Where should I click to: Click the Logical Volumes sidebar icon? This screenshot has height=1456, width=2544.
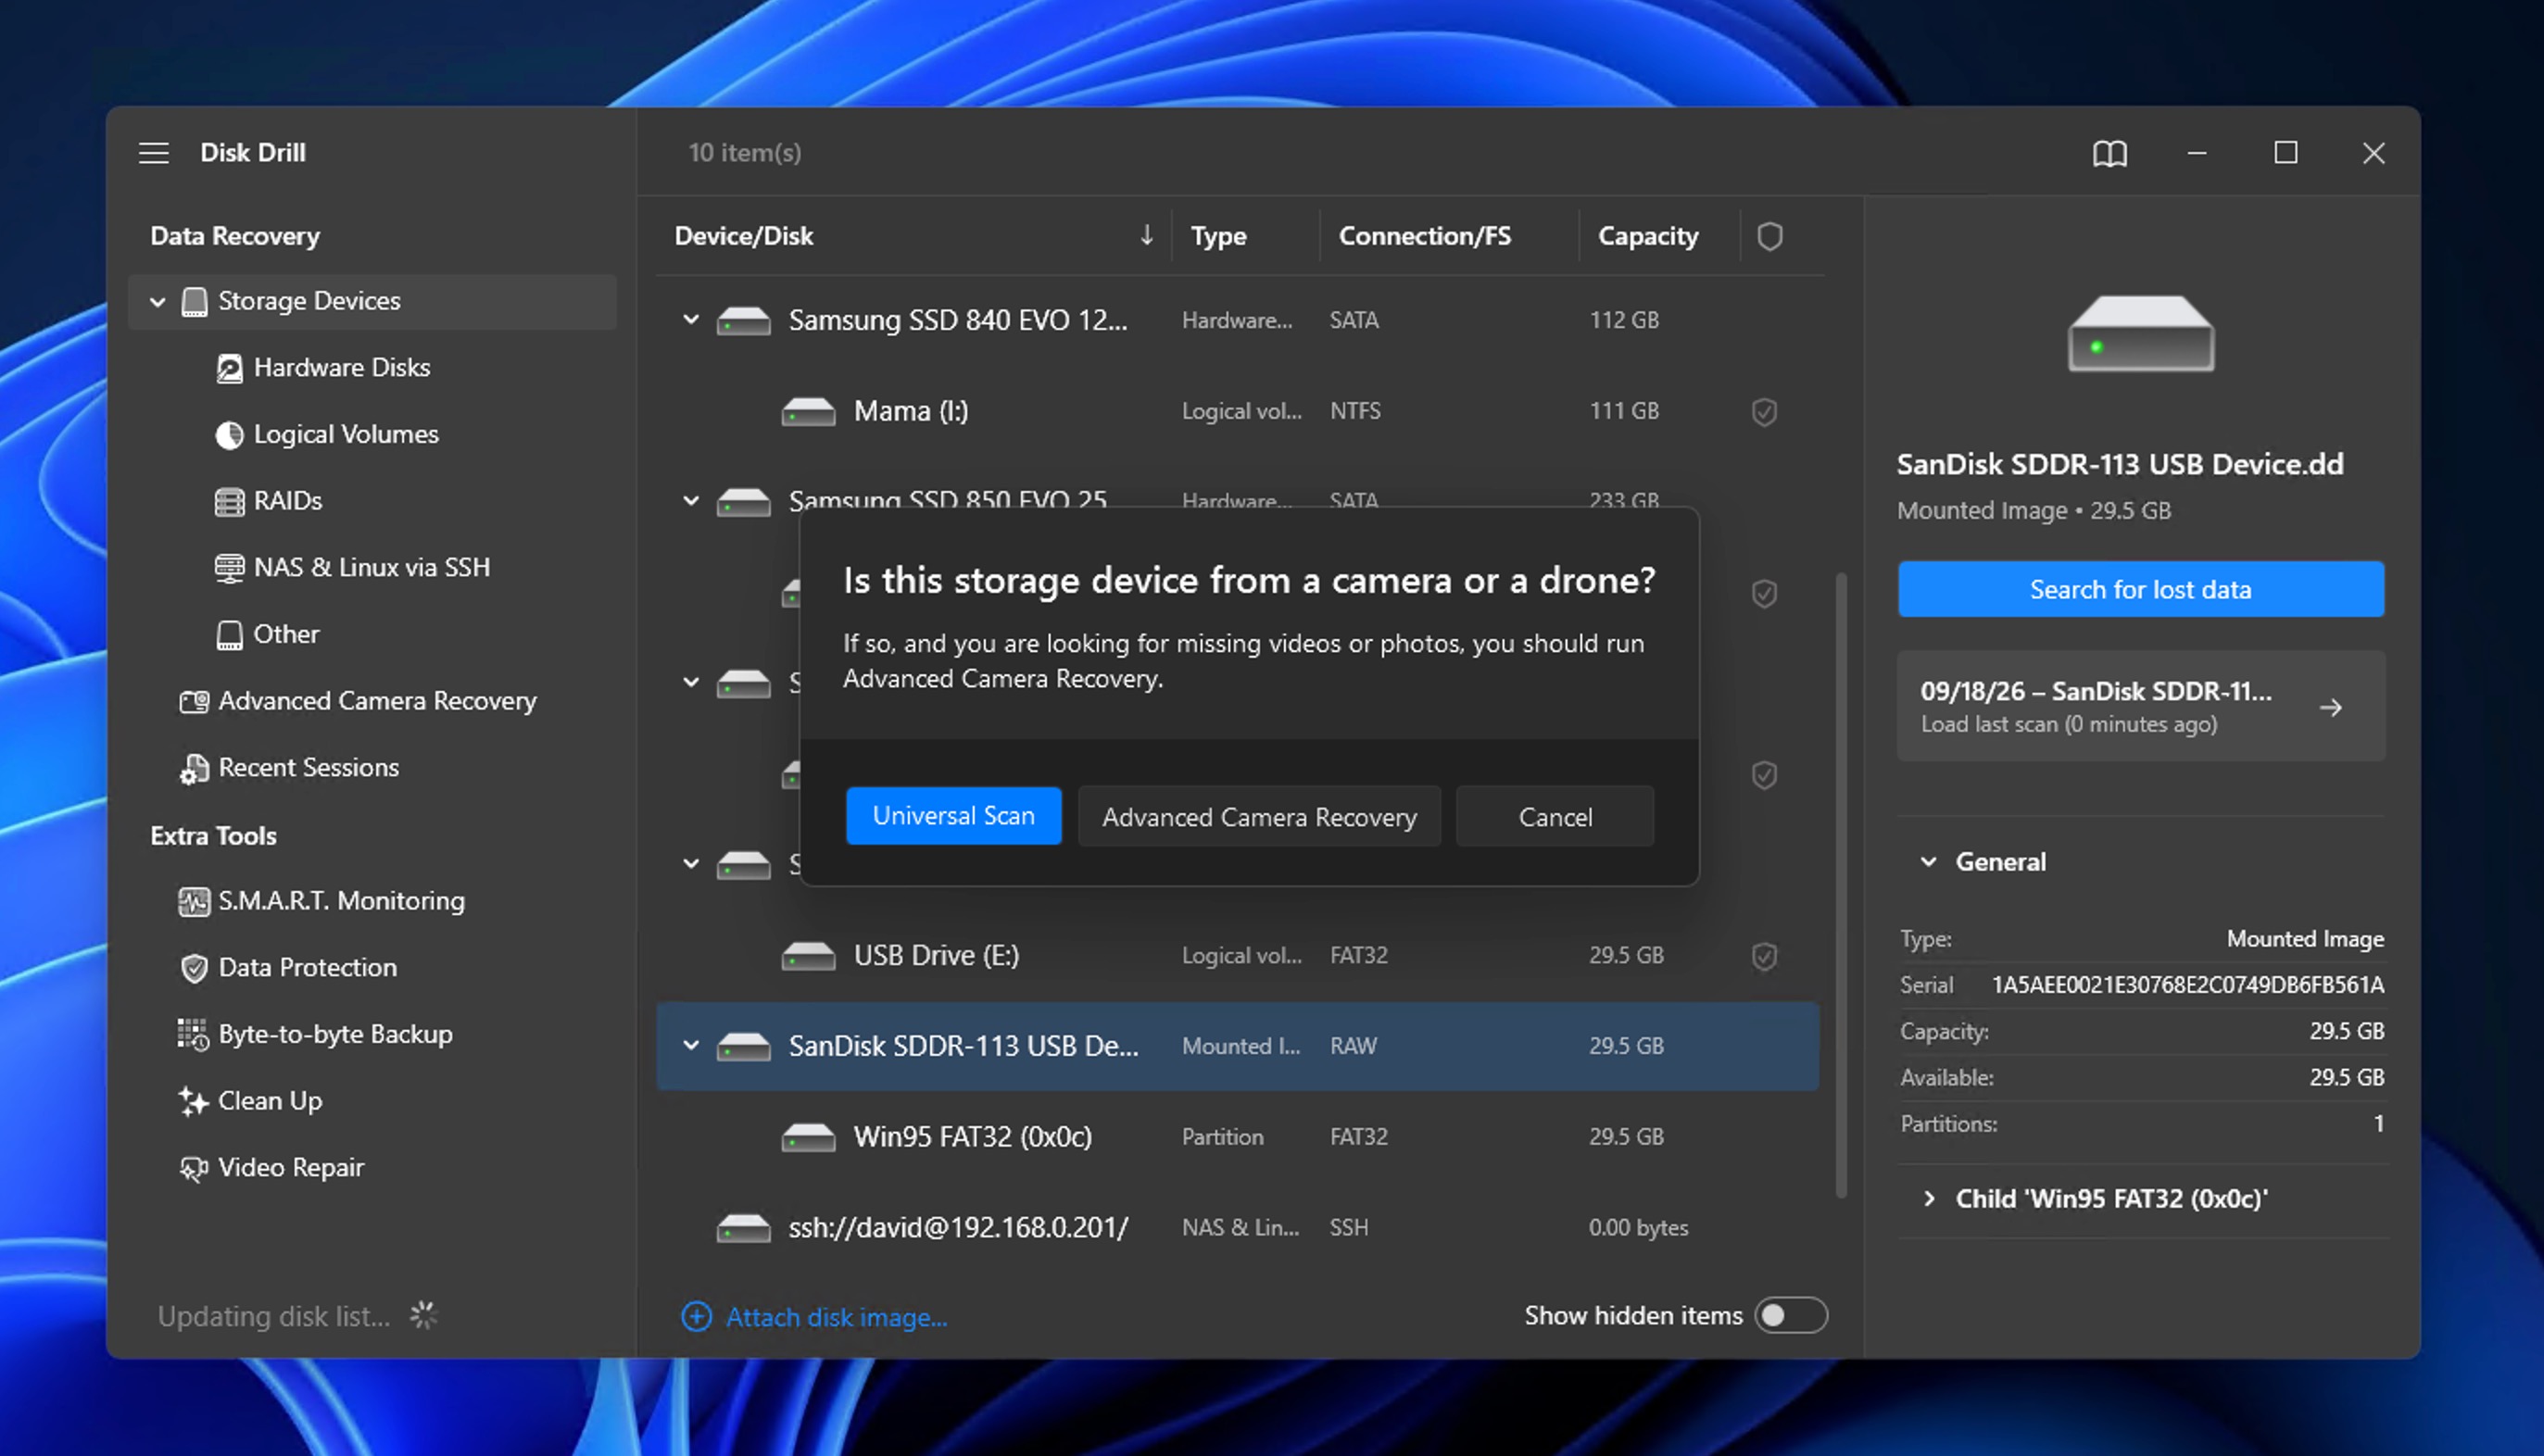click(x=229, y=434)
